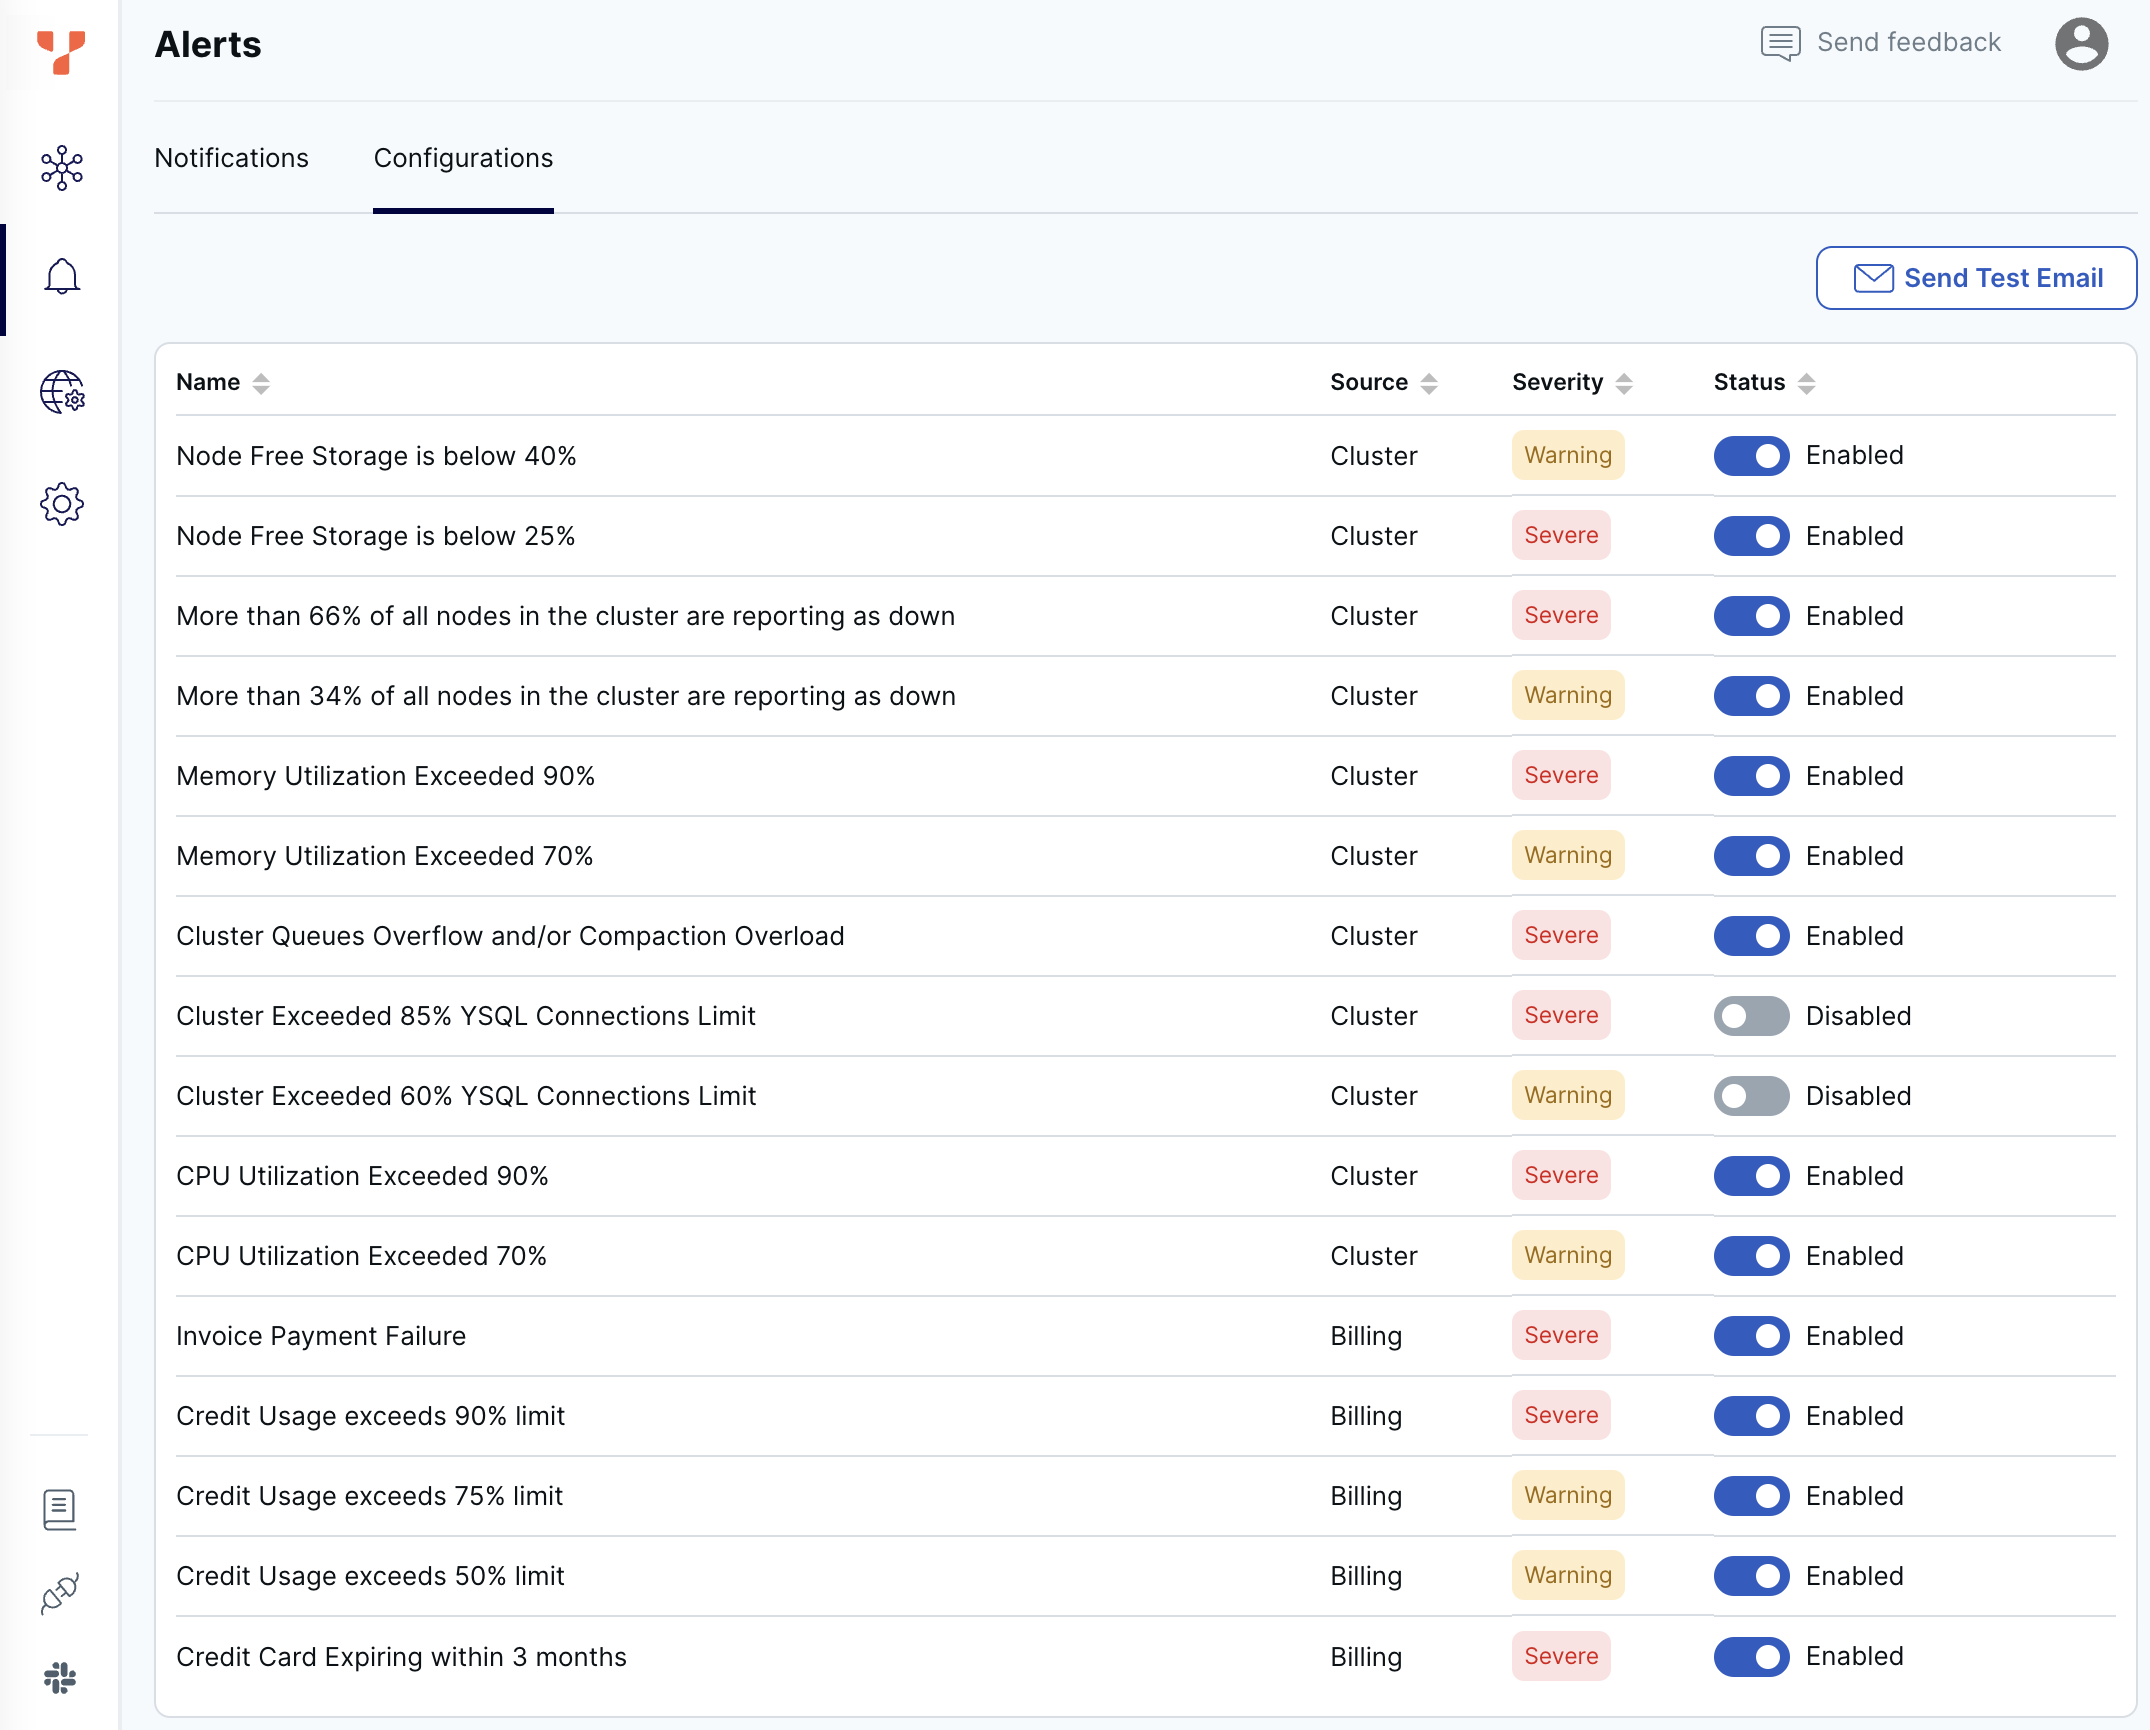Viewport: 2150px width, 1730px height.
Task: Open the Slack community icon
Action: pos(59,1677)
